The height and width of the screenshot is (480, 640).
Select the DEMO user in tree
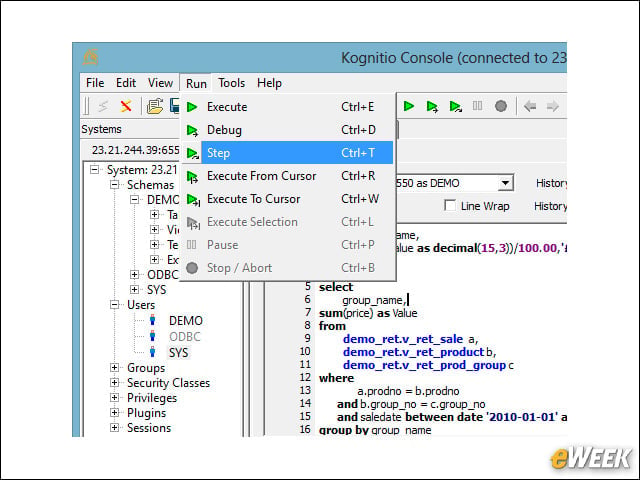(186, 321)
